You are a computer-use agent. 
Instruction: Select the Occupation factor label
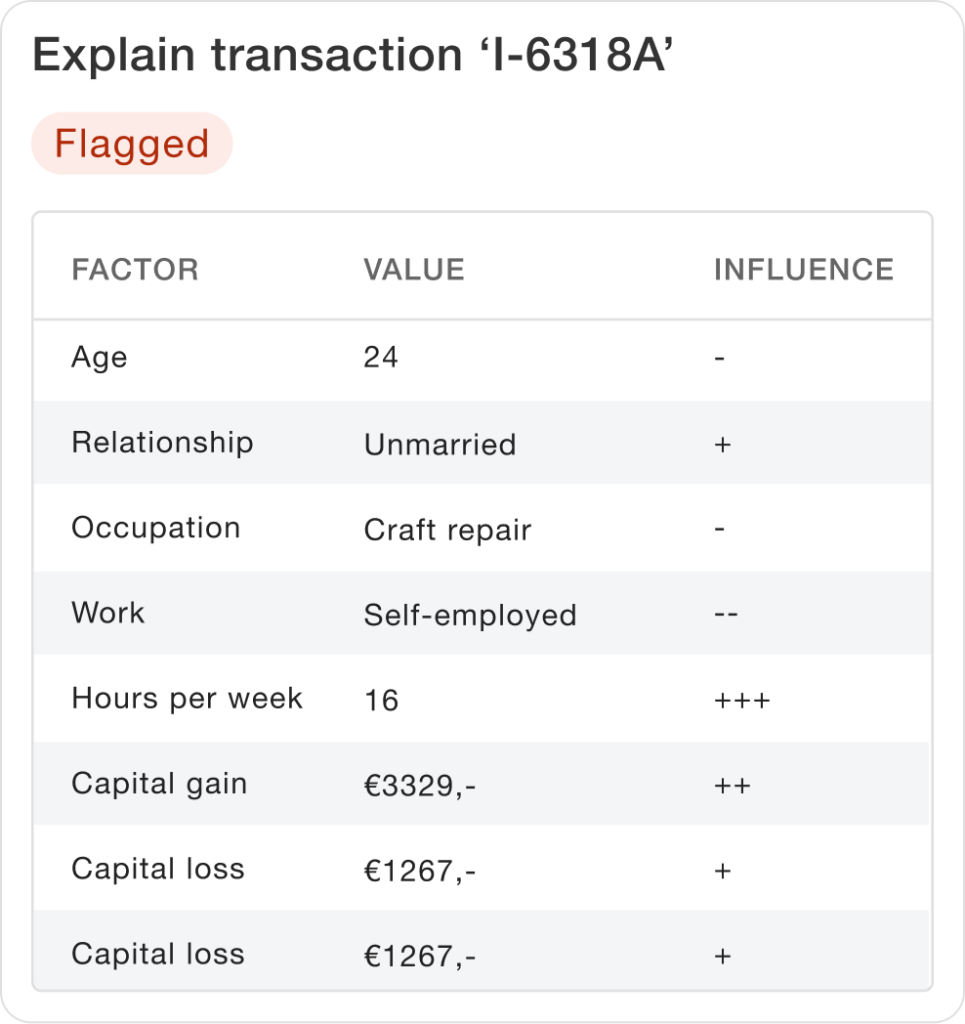click(x=156, y=528)
